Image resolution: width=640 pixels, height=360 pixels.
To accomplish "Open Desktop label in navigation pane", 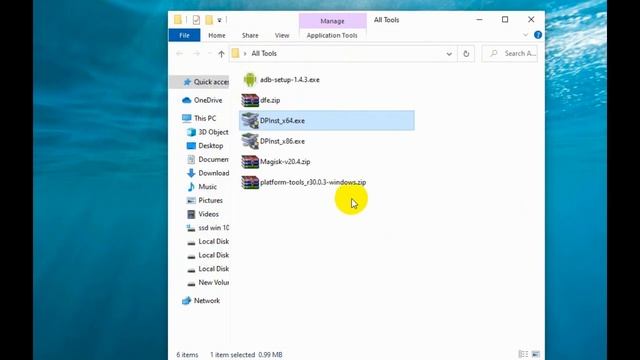I will tap(211, 146).
